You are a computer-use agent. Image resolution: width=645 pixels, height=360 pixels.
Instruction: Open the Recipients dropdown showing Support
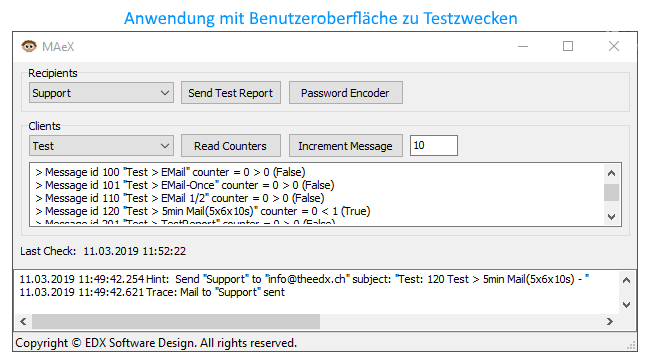[x=101, y=93]
